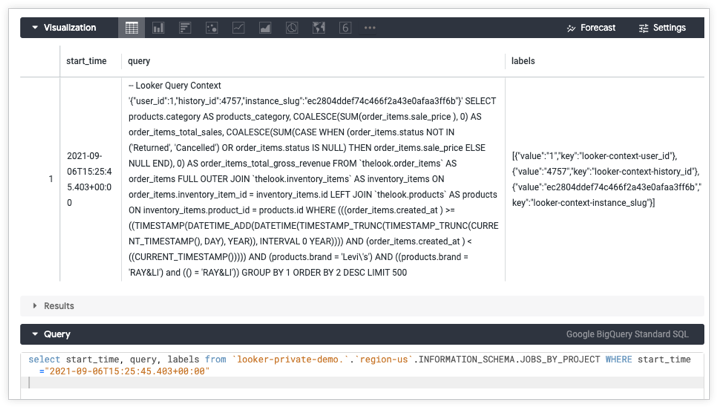Select the Single Value visualization icon
This screenshot has height=408, width=718.
[x=345, y=28]
